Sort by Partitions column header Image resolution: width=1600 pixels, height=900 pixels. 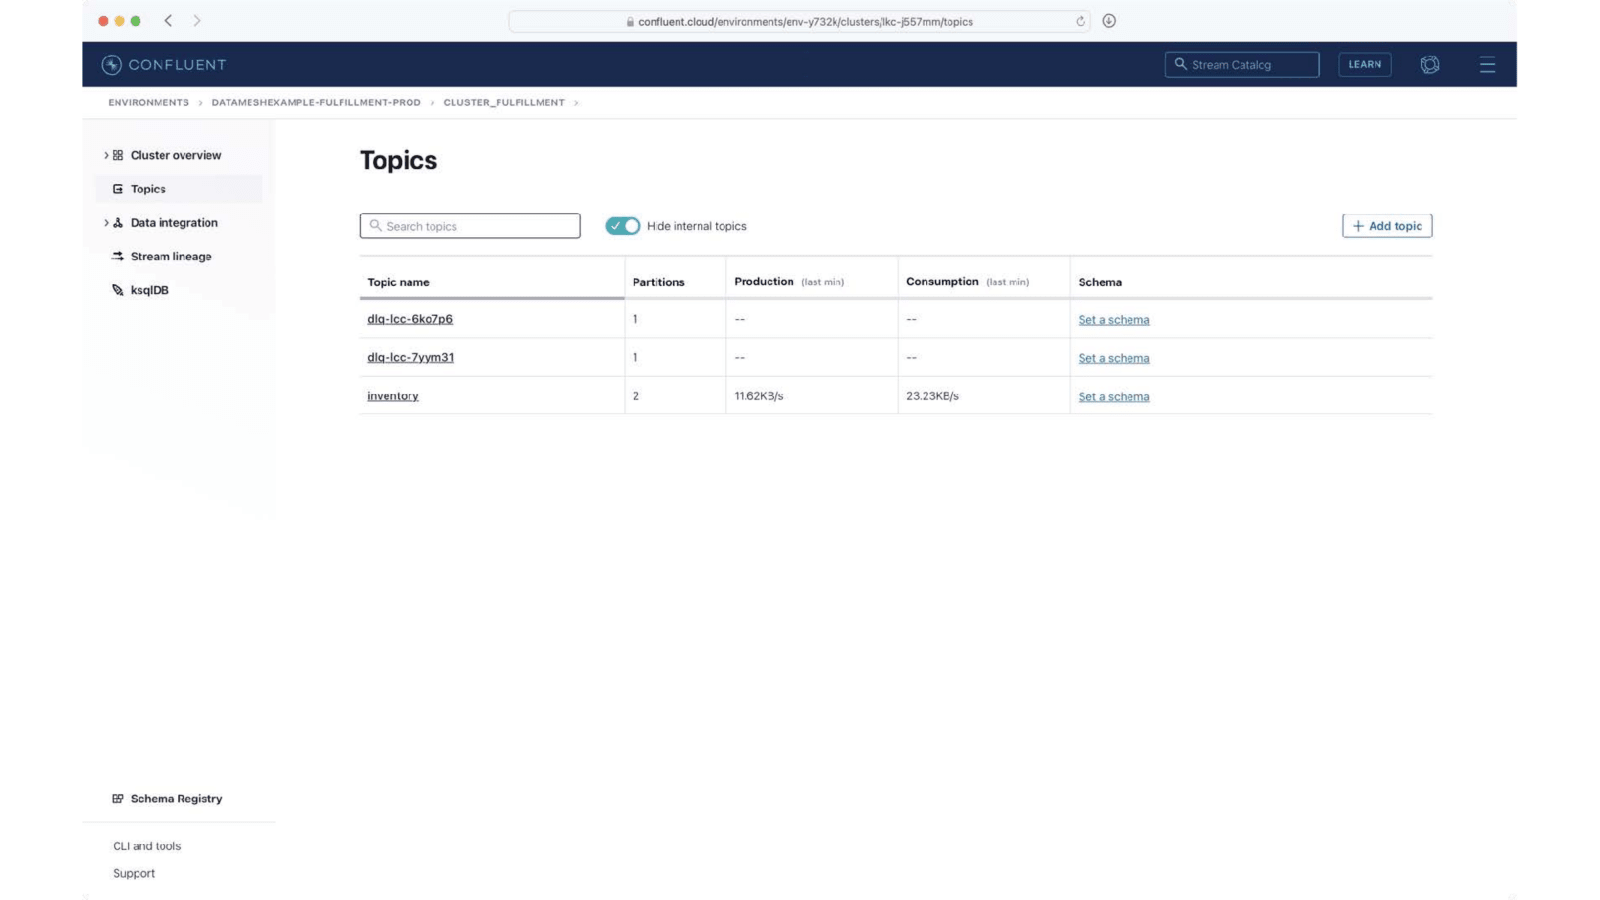click(x=659, y=282)
